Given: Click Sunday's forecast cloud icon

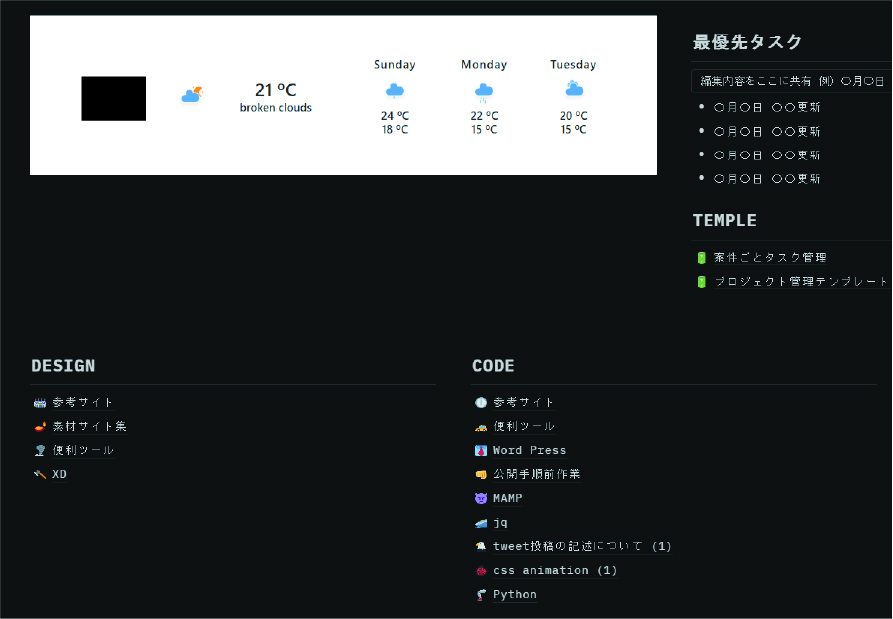Looking at the screenshot, I should point(395,90).
